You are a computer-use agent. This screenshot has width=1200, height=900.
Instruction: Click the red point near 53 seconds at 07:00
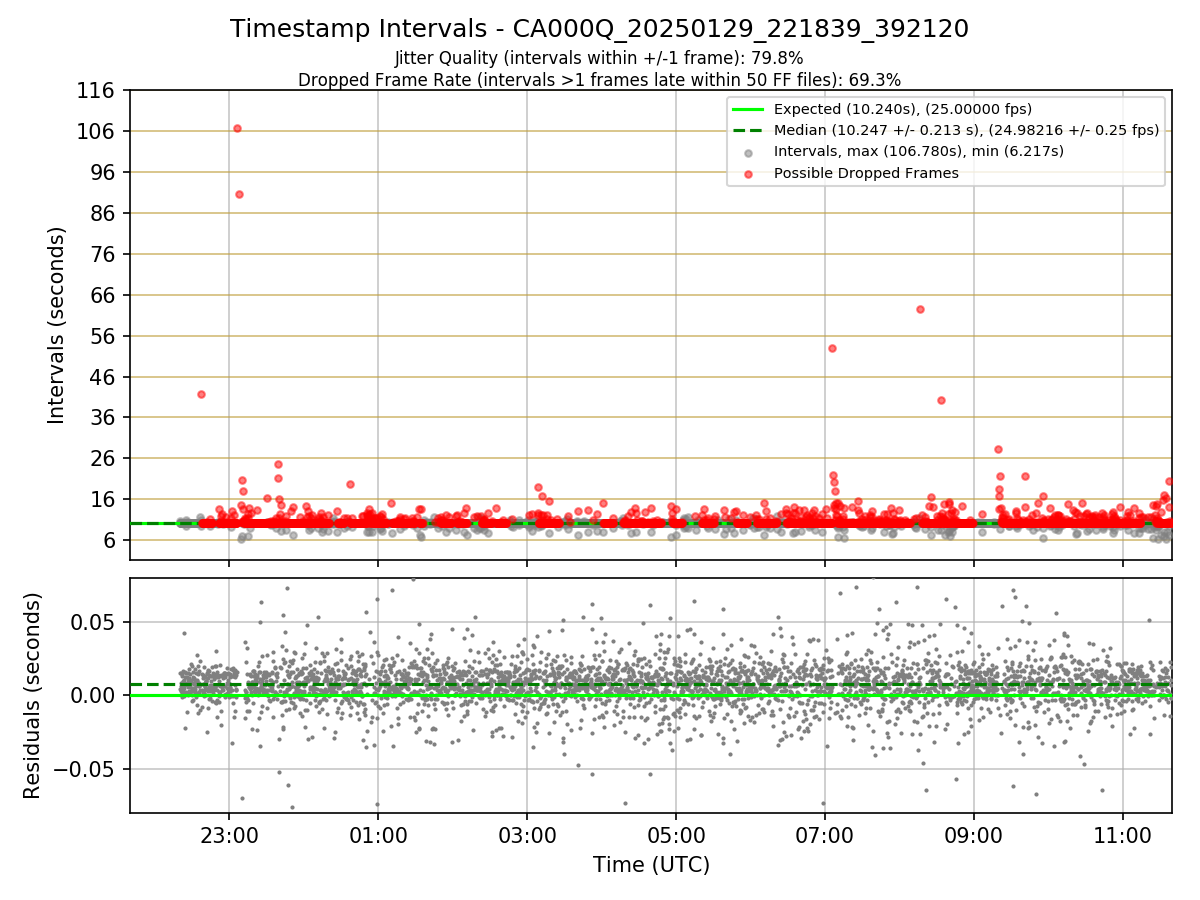click(x=832, y=348)
